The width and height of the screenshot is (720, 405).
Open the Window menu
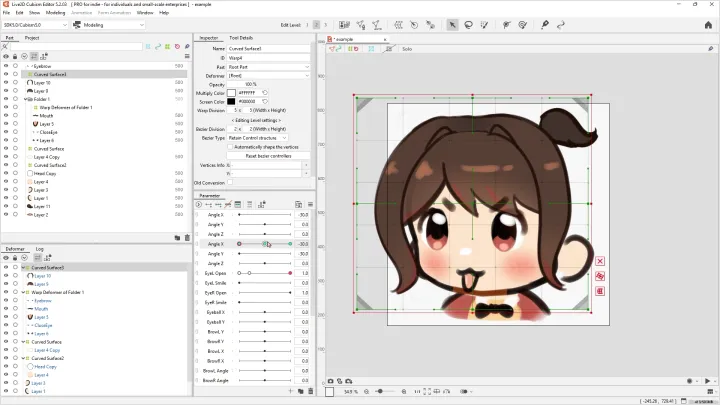tap(145, 13)
